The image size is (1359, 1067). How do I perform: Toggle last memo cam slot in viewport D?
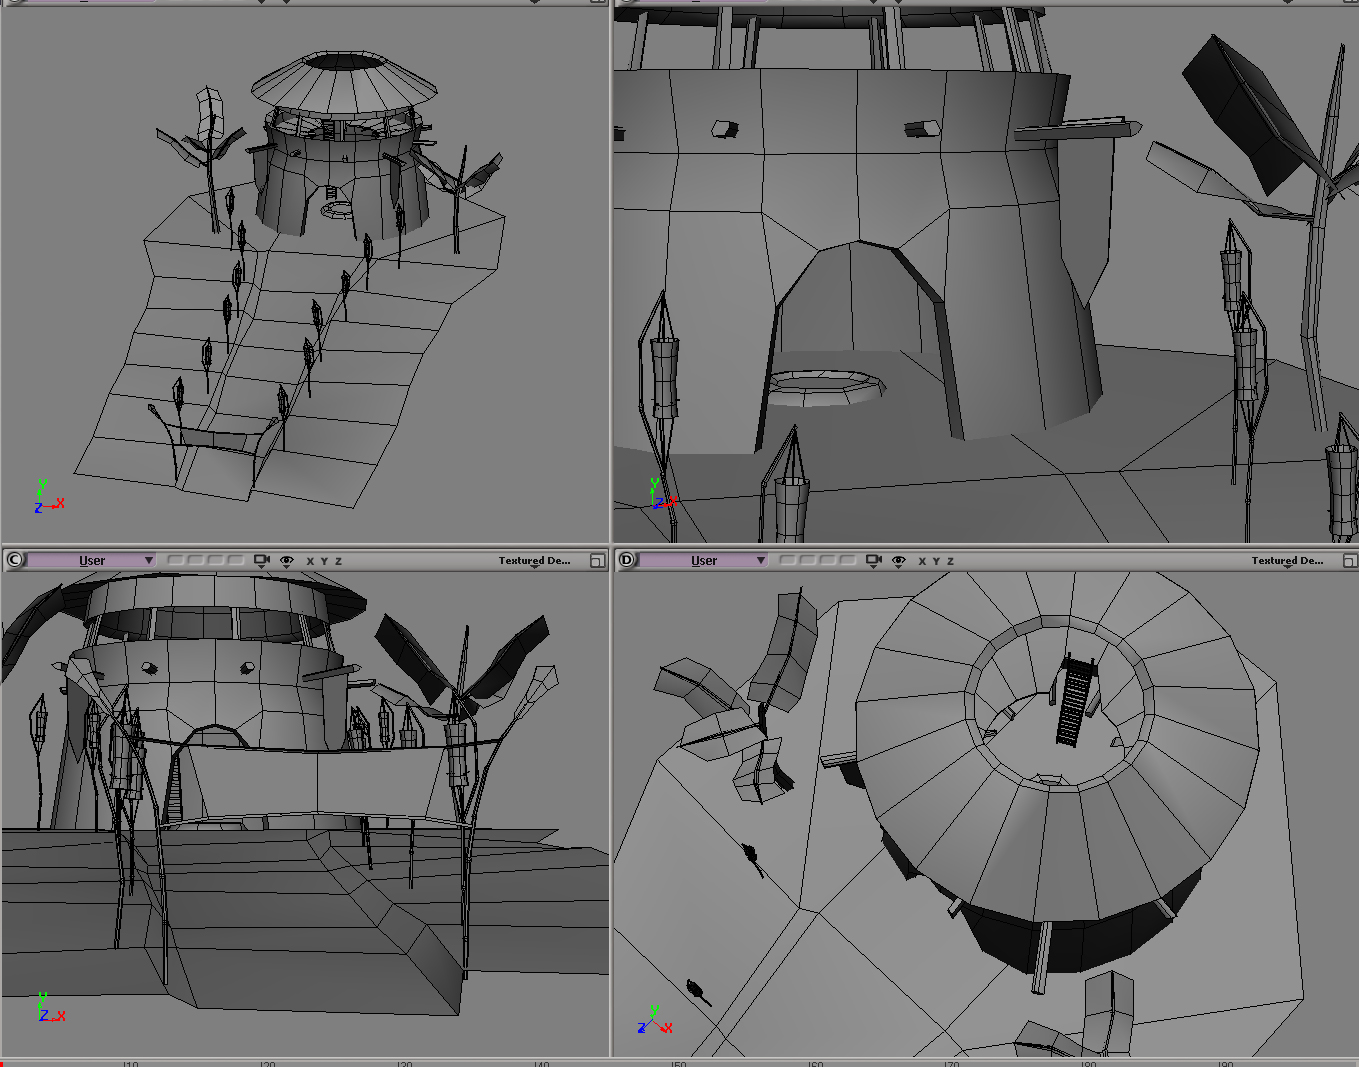(847, 561)
